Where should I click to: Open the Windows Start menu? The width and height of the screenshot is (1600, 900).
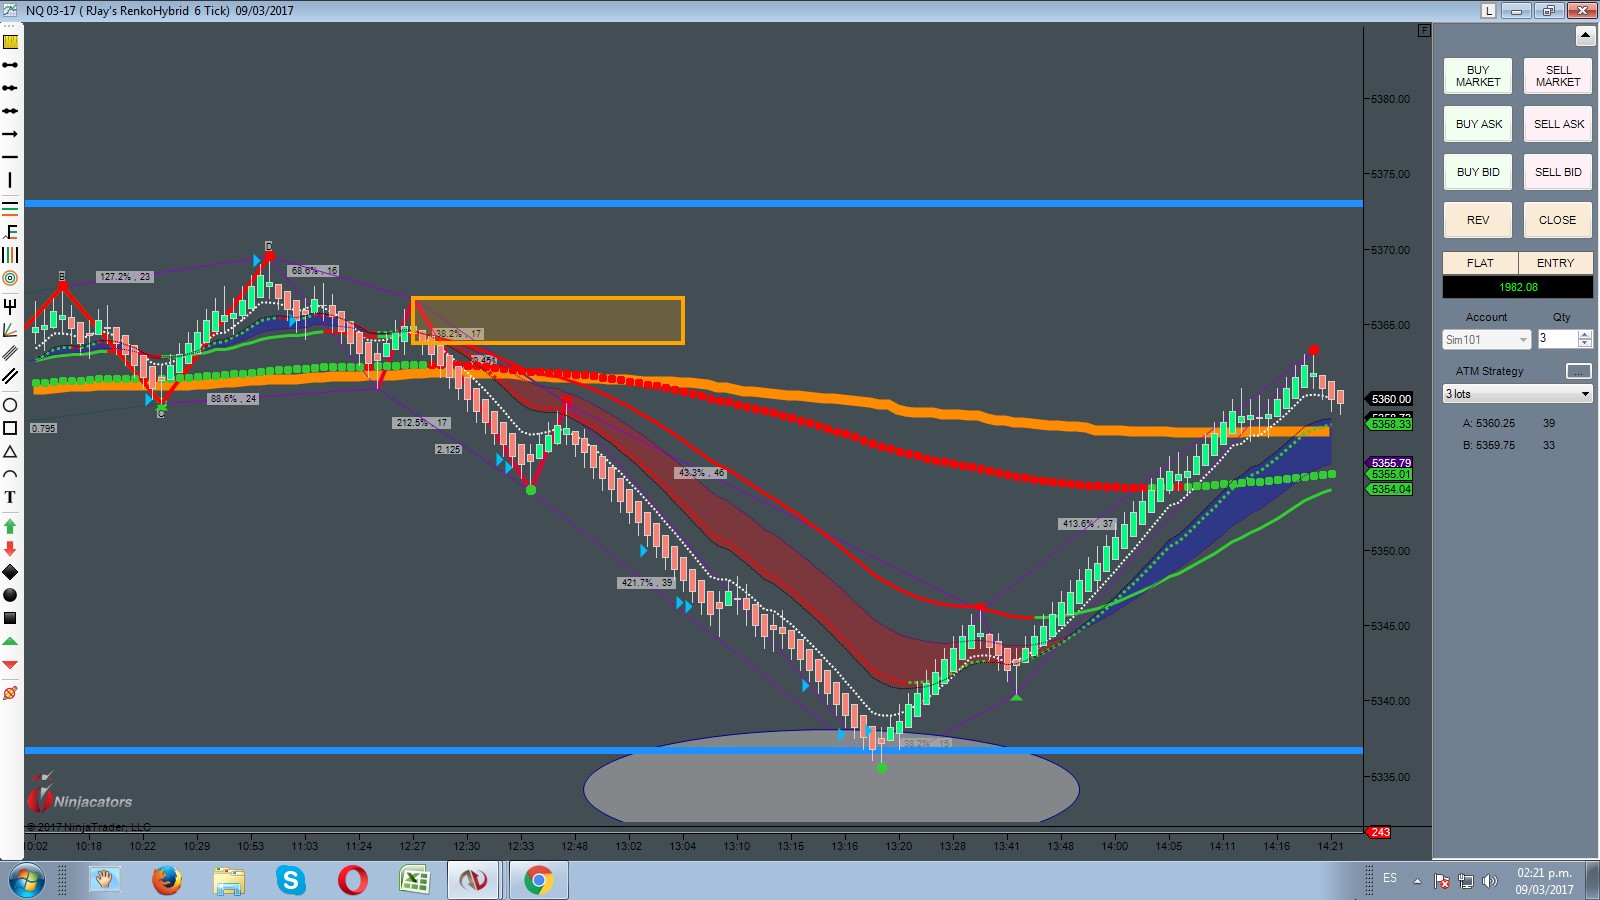click(x=26, y=881)
